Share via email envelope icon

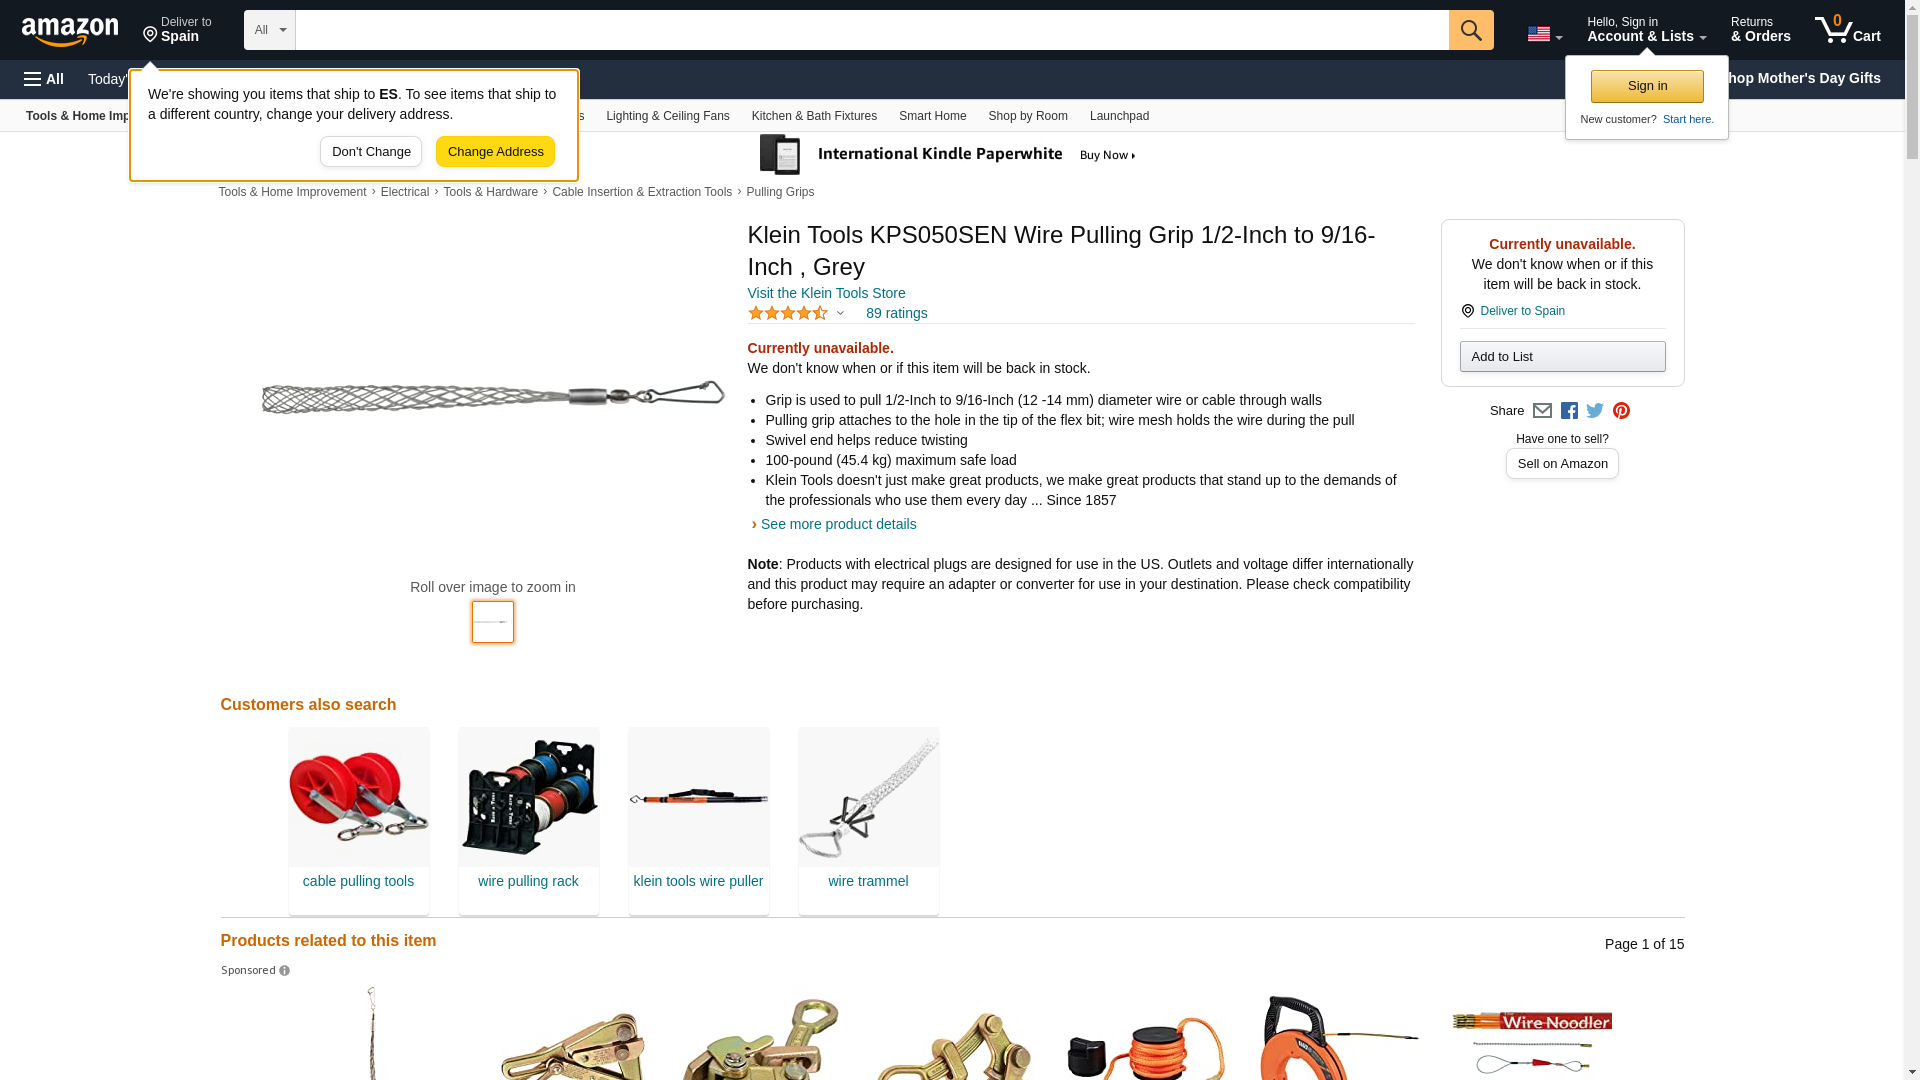[x=1542, y=411]
